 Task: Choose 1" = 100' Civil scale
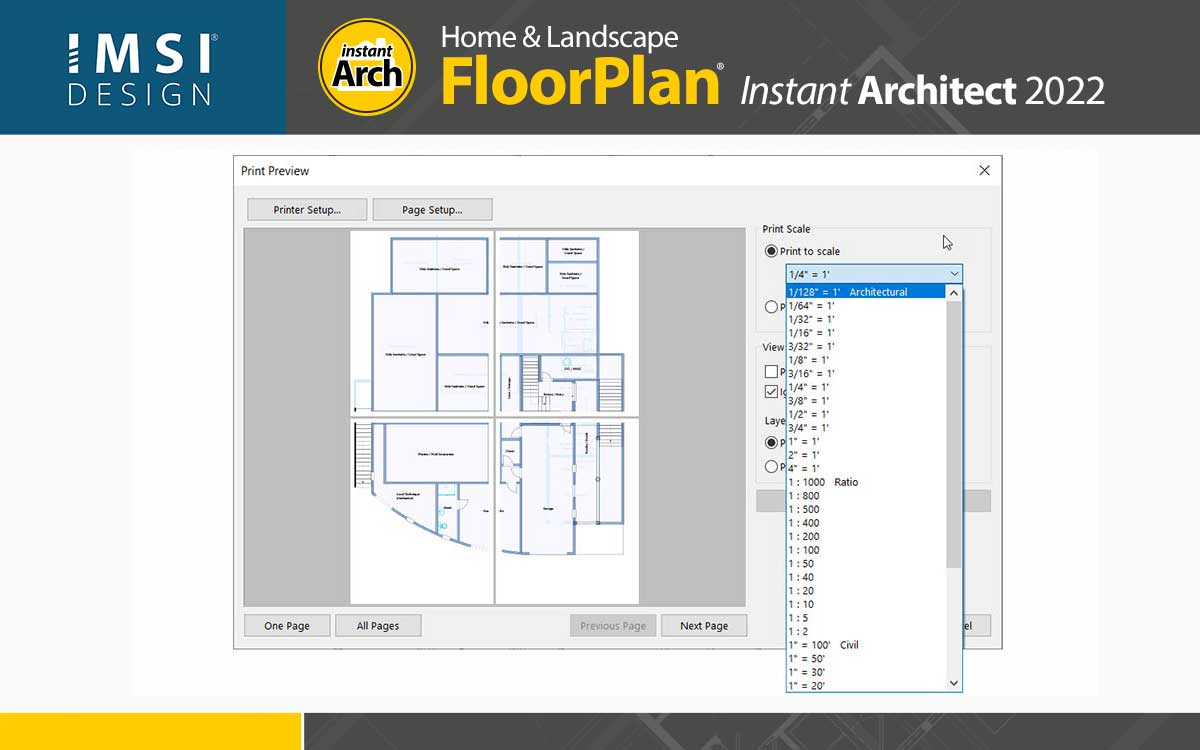[x=865, y=645]
